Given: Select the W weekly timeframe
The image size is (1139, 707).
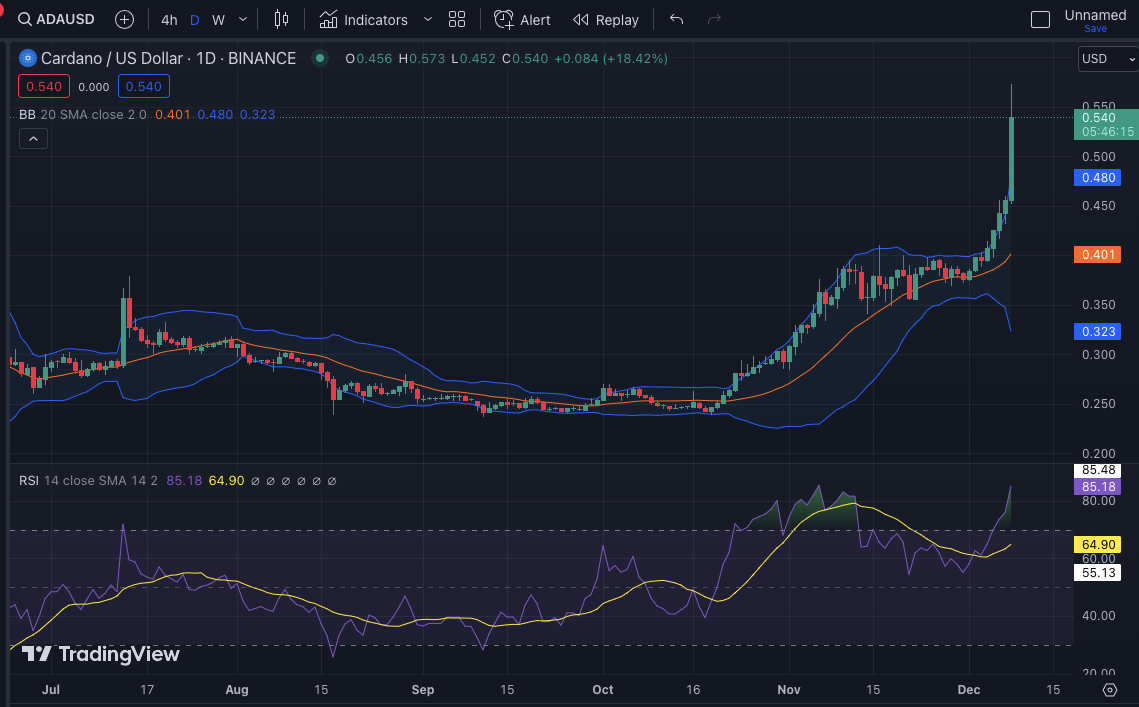Looking at the screenshot, I should 218,19.
